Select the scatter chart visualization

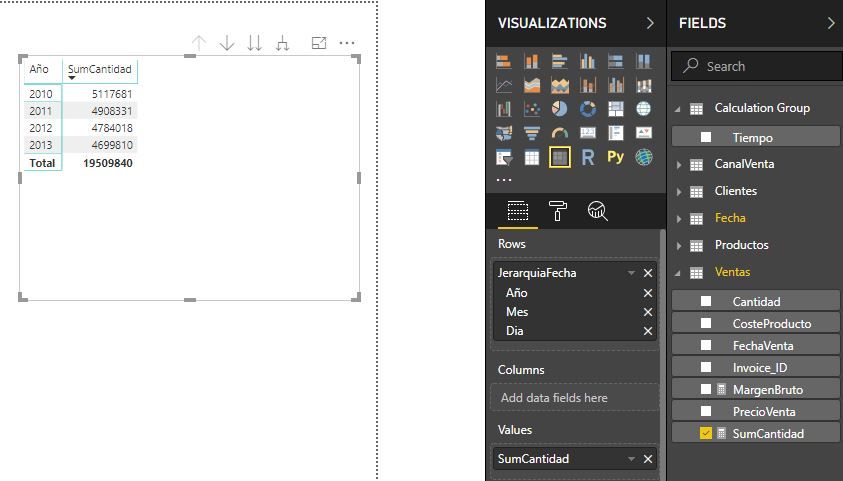point(532,109)
